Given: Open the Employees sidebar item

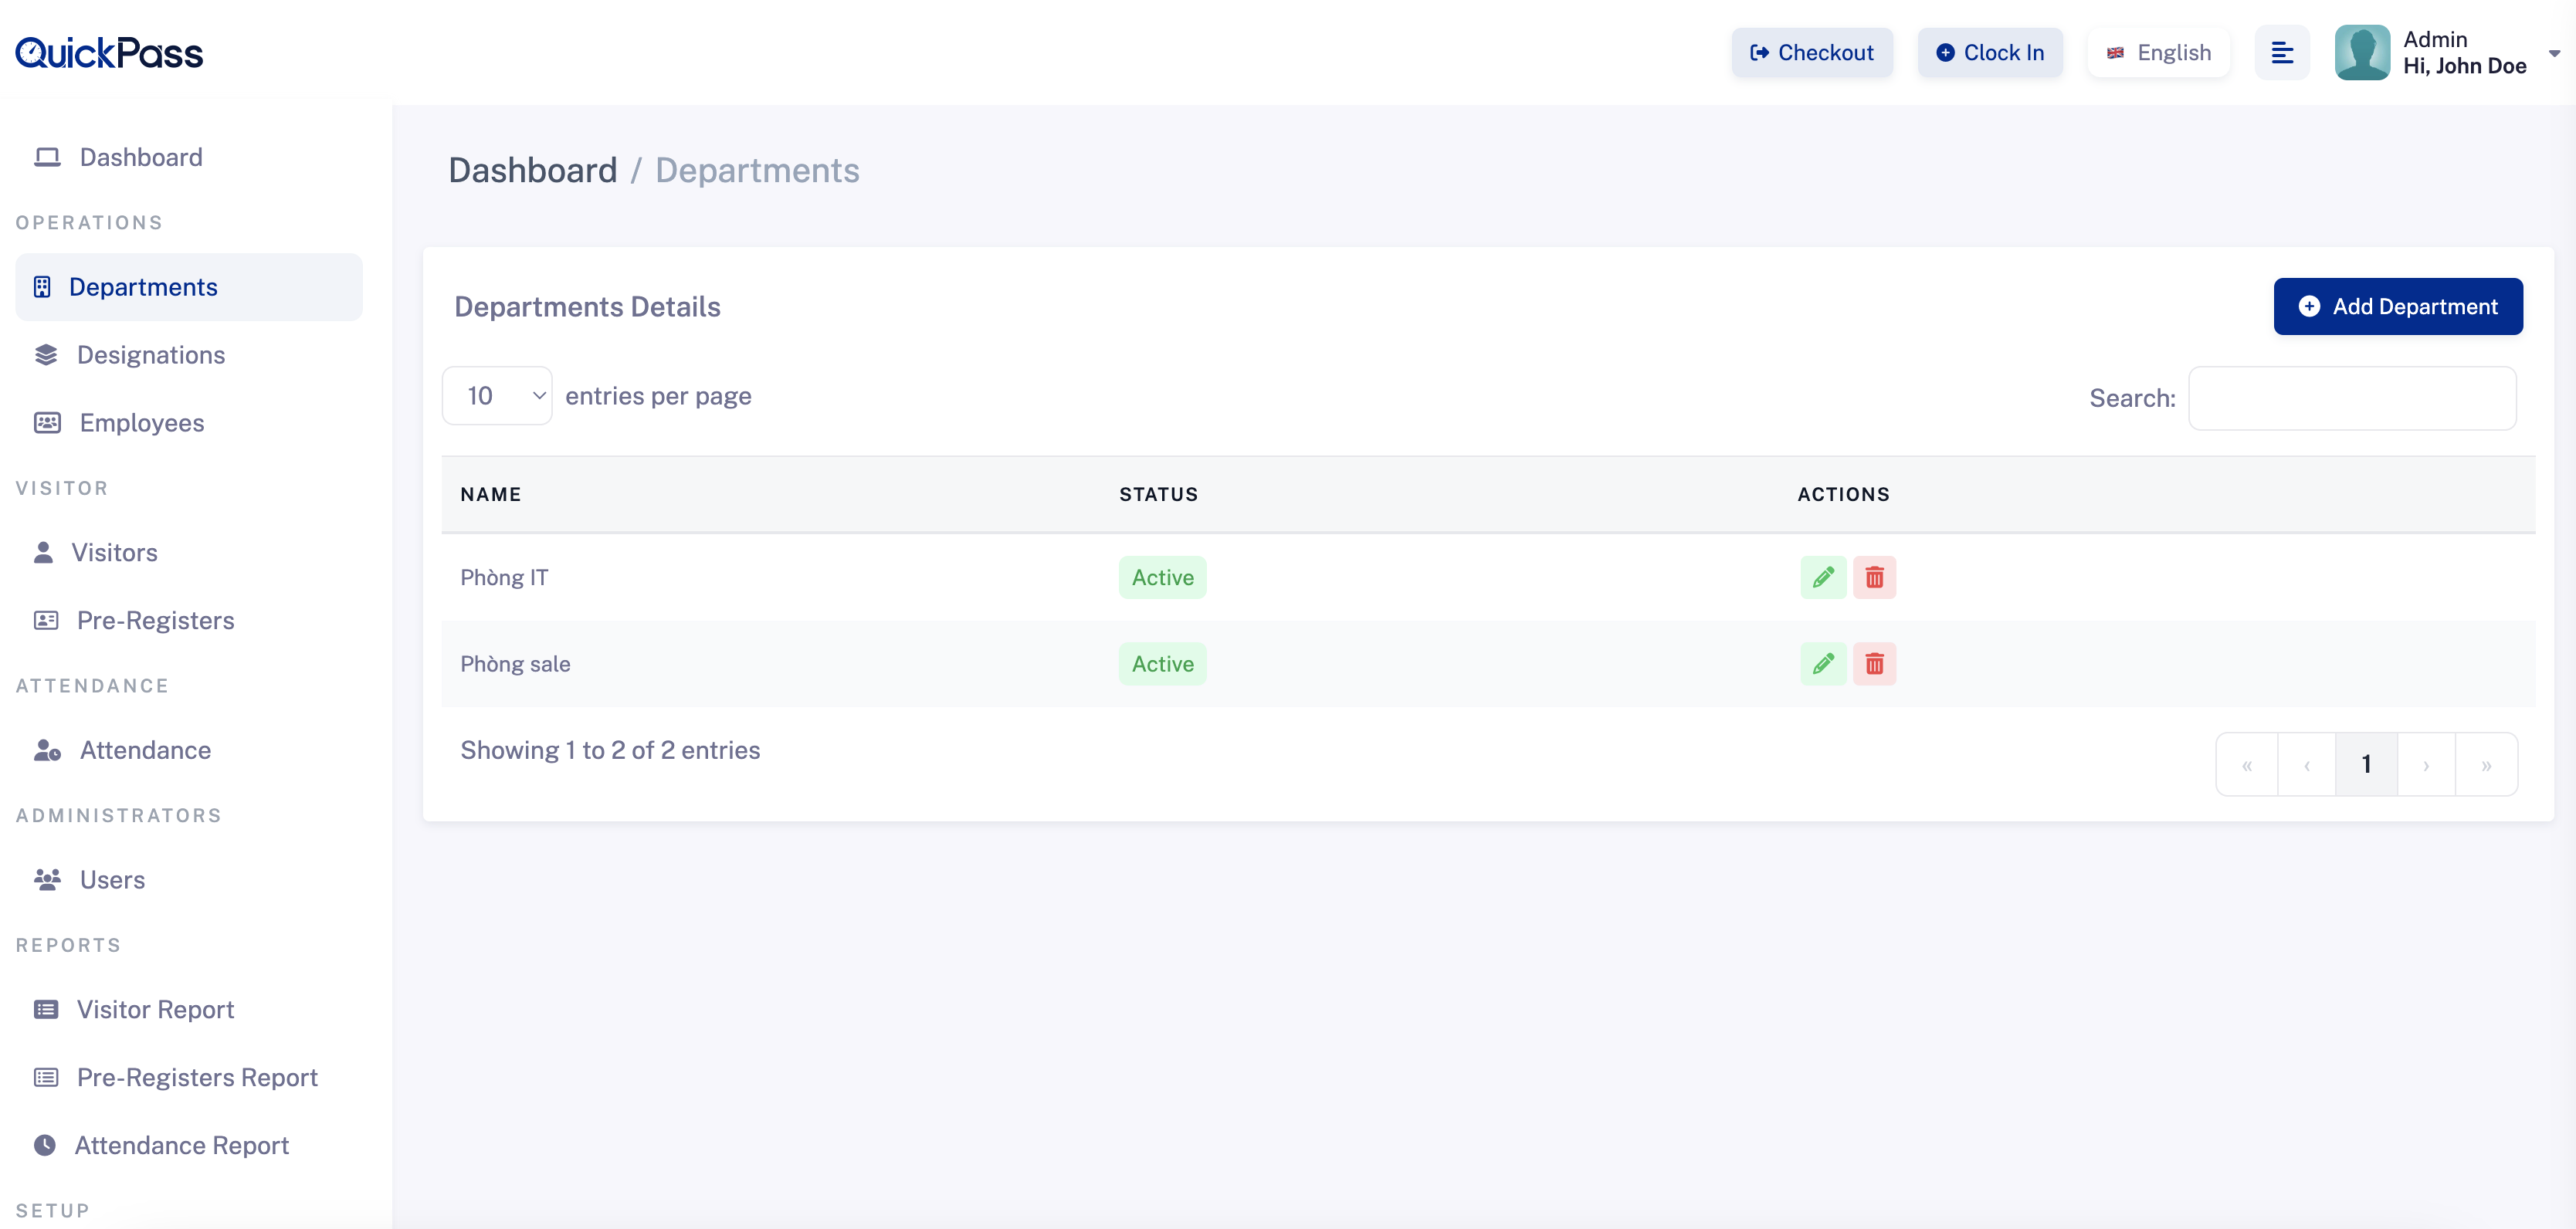Looking at the screenshot, I should (x=142, y=423).
